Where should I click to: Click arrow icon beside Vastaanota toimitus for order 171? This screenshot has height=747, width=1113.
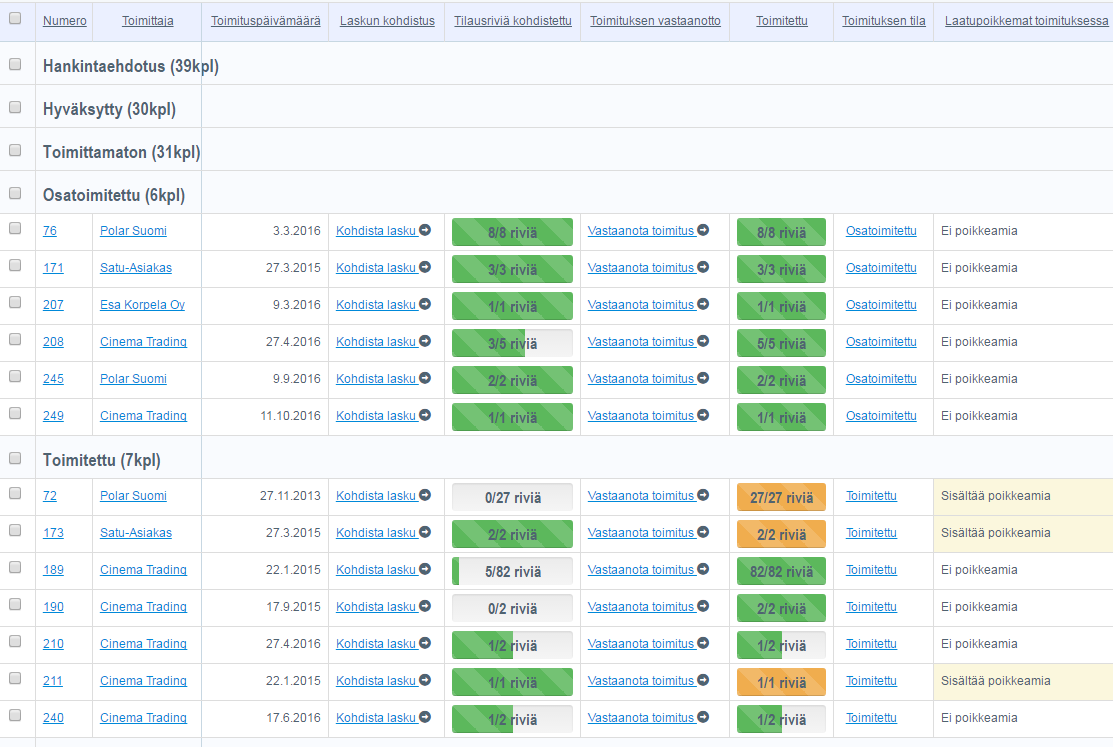(703, 268)
